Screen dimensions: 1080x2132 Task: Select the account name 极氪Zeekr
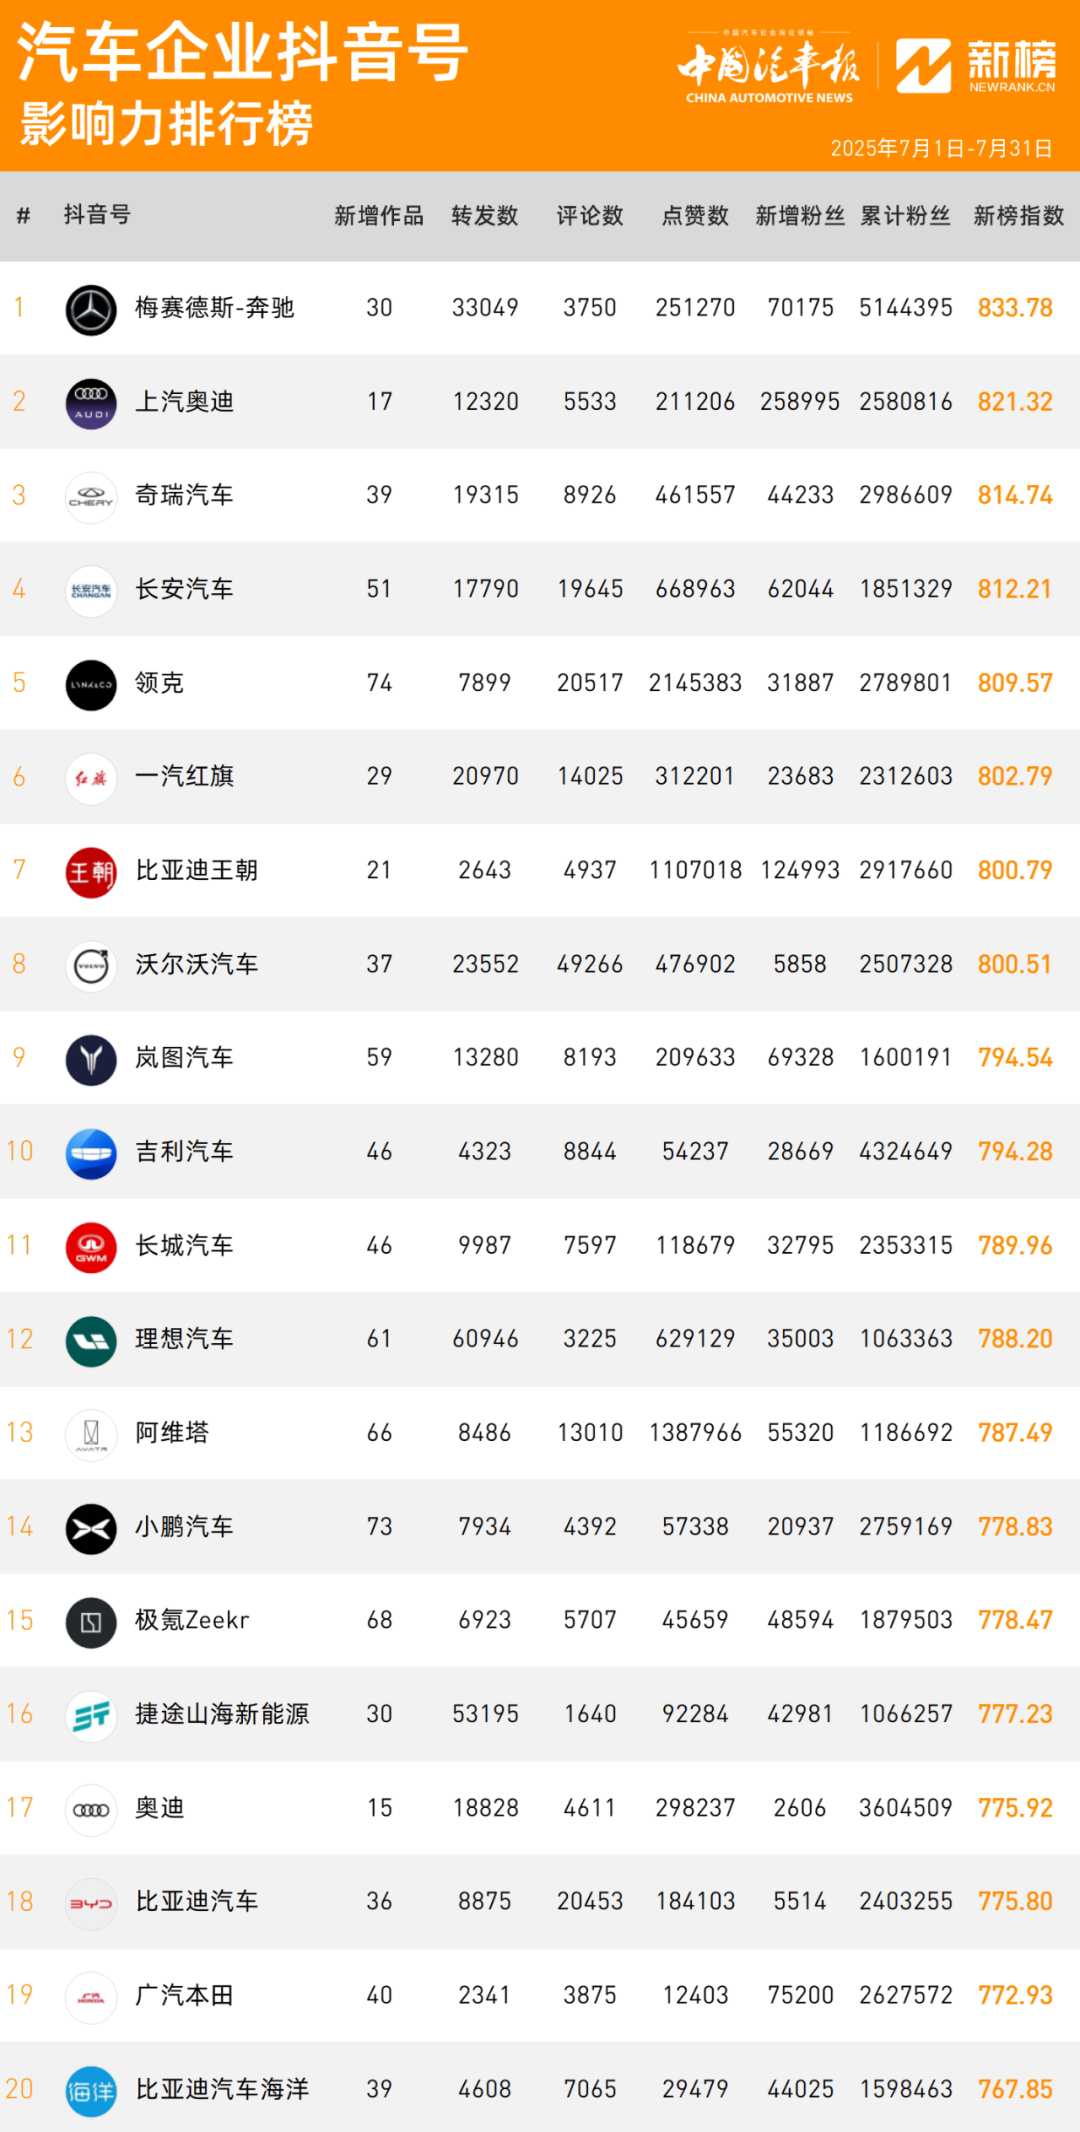point(192,1620)
